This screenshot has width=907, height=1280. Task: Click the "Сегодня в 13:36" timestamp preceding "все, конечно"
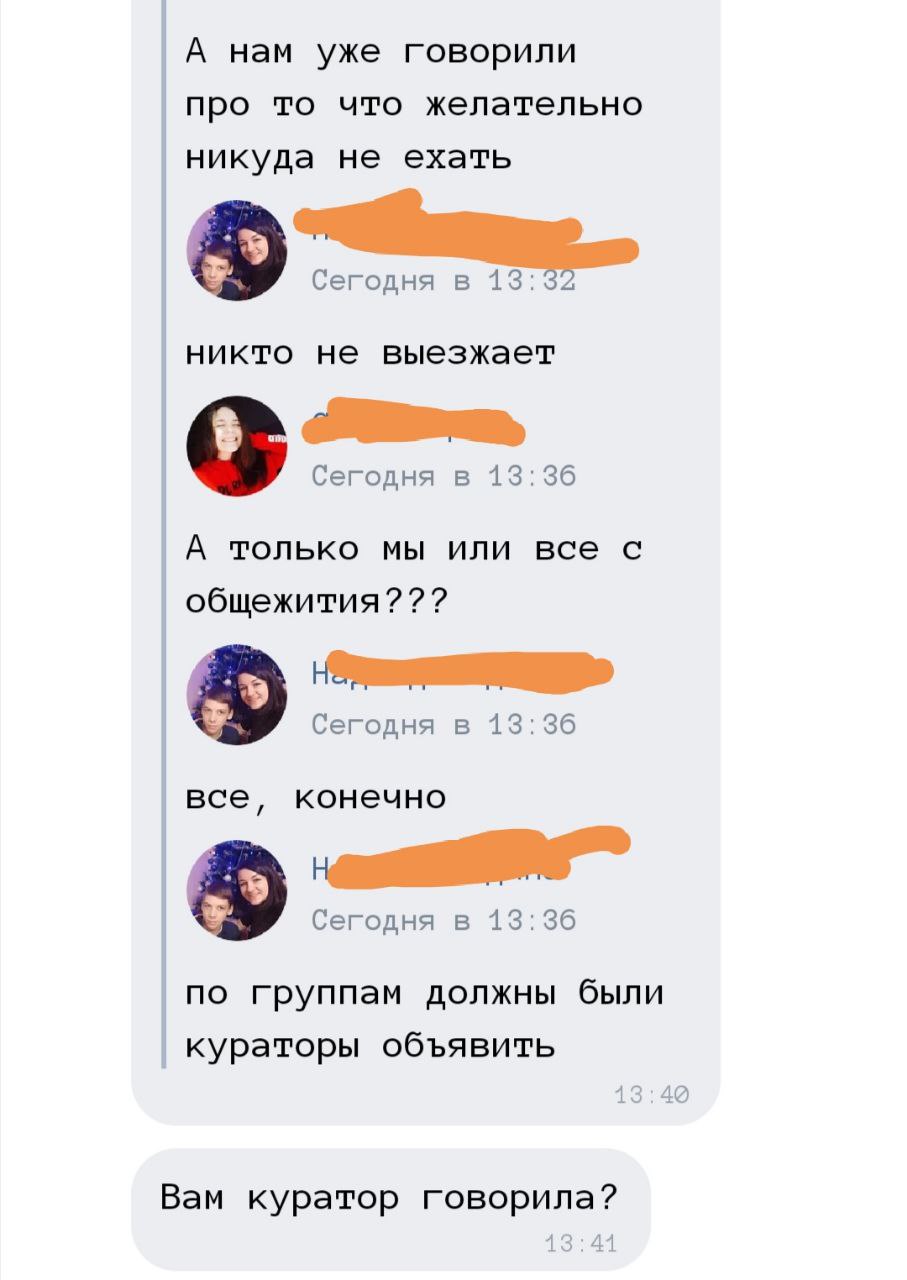tap(444, 725)
